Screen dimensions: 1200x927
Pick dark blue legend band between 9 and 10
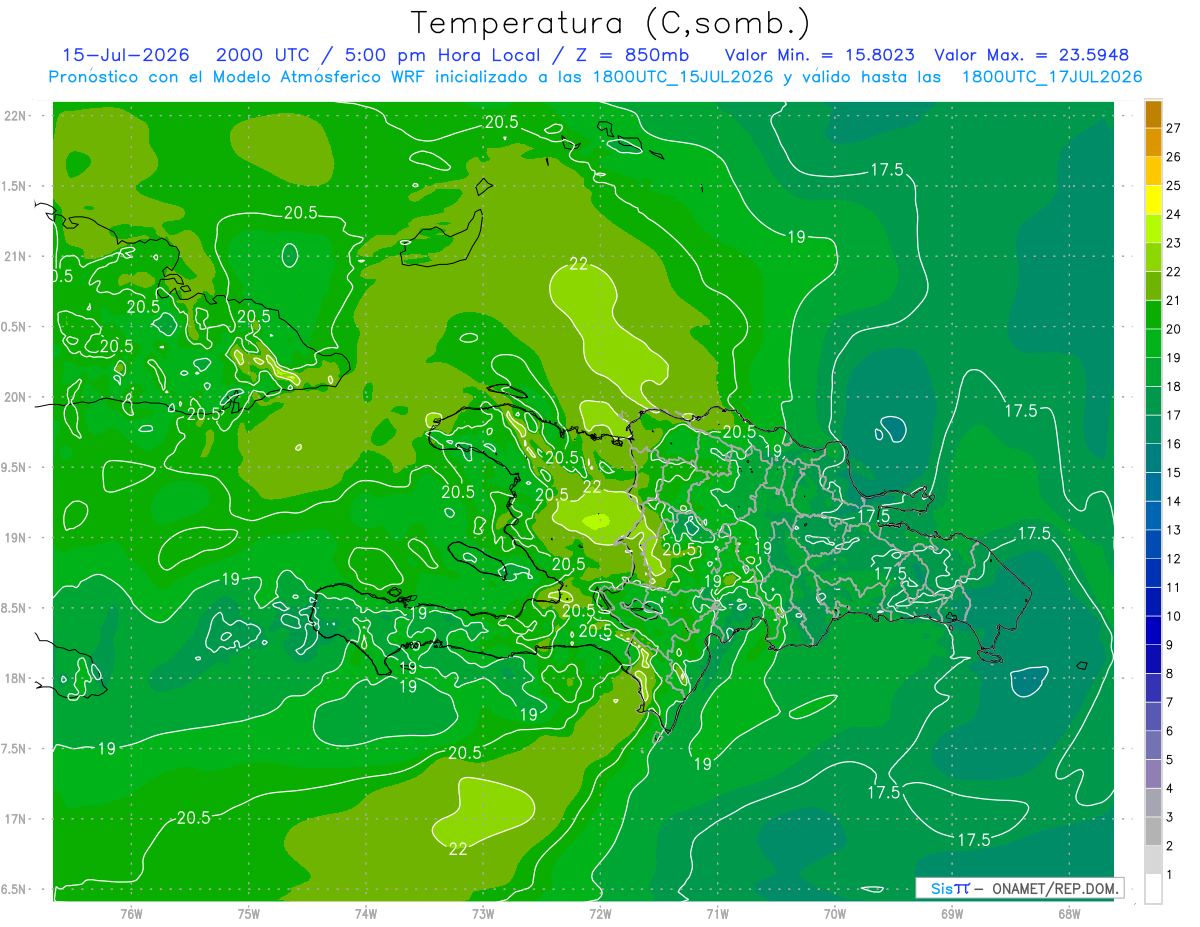click(x=1153, y=630)
